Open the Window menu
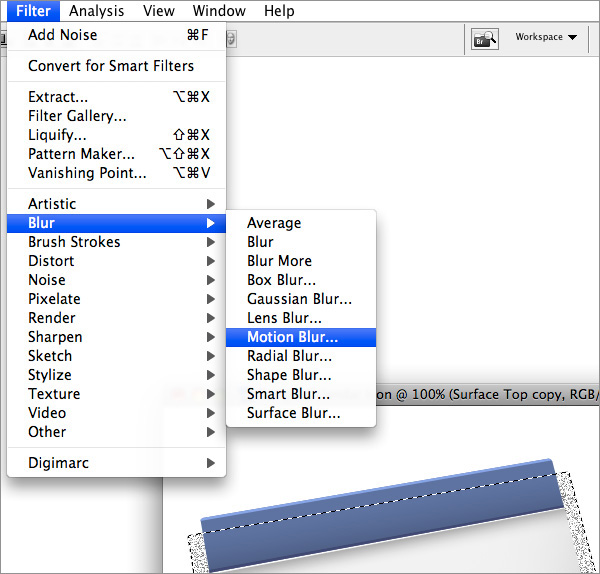 [x=219, y=11]
